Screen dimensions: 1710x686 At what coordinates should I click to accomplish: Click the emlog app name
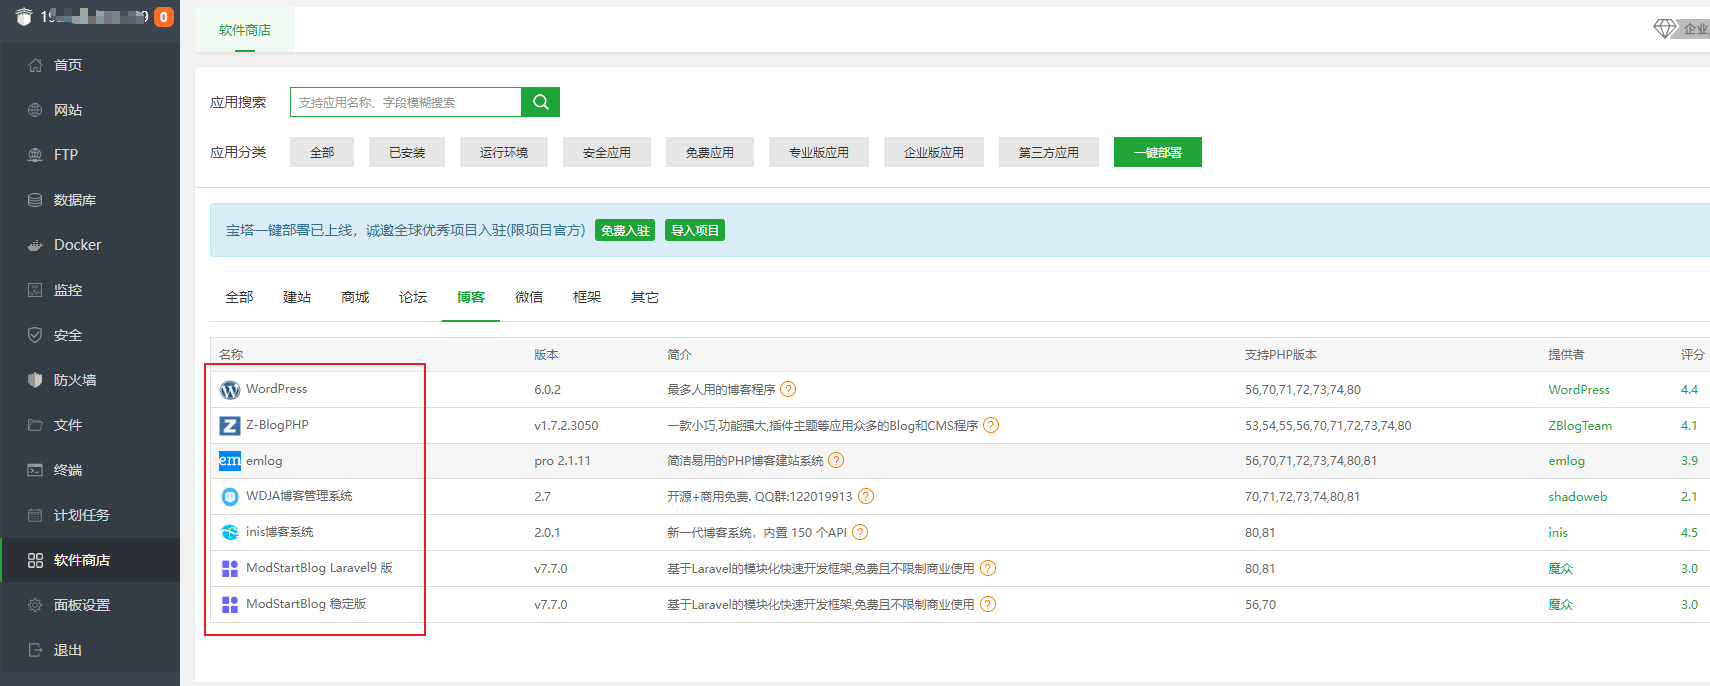coord(264,461)
